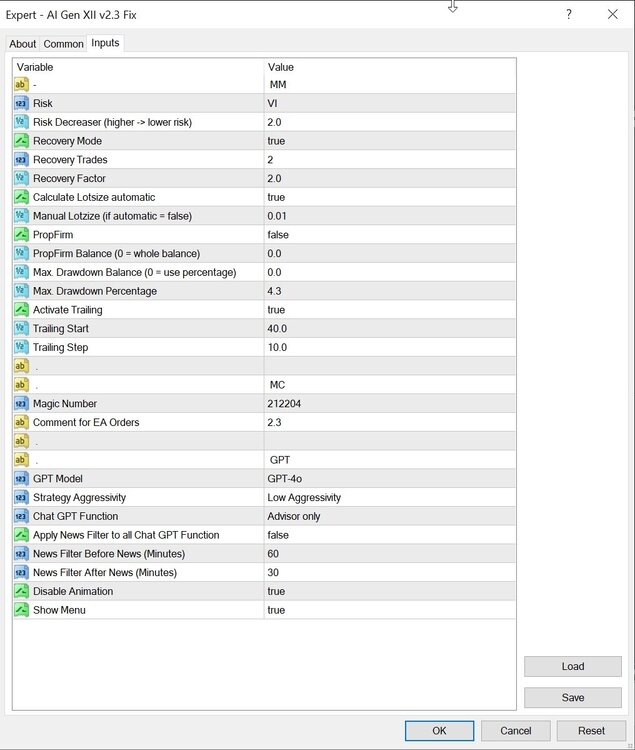The height and width of the screenshot is (750, 635).
Task: Edit Comment for EA Orders value 2.3
Action: pyautogui.click(x=390, y=422)
